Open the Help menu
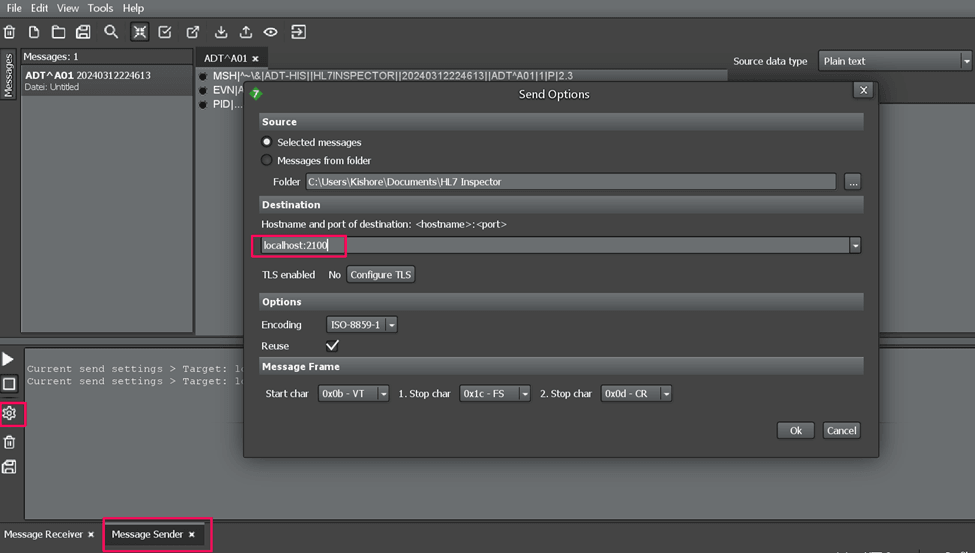This screenshot has width=975, height=553. pos(133,8)
